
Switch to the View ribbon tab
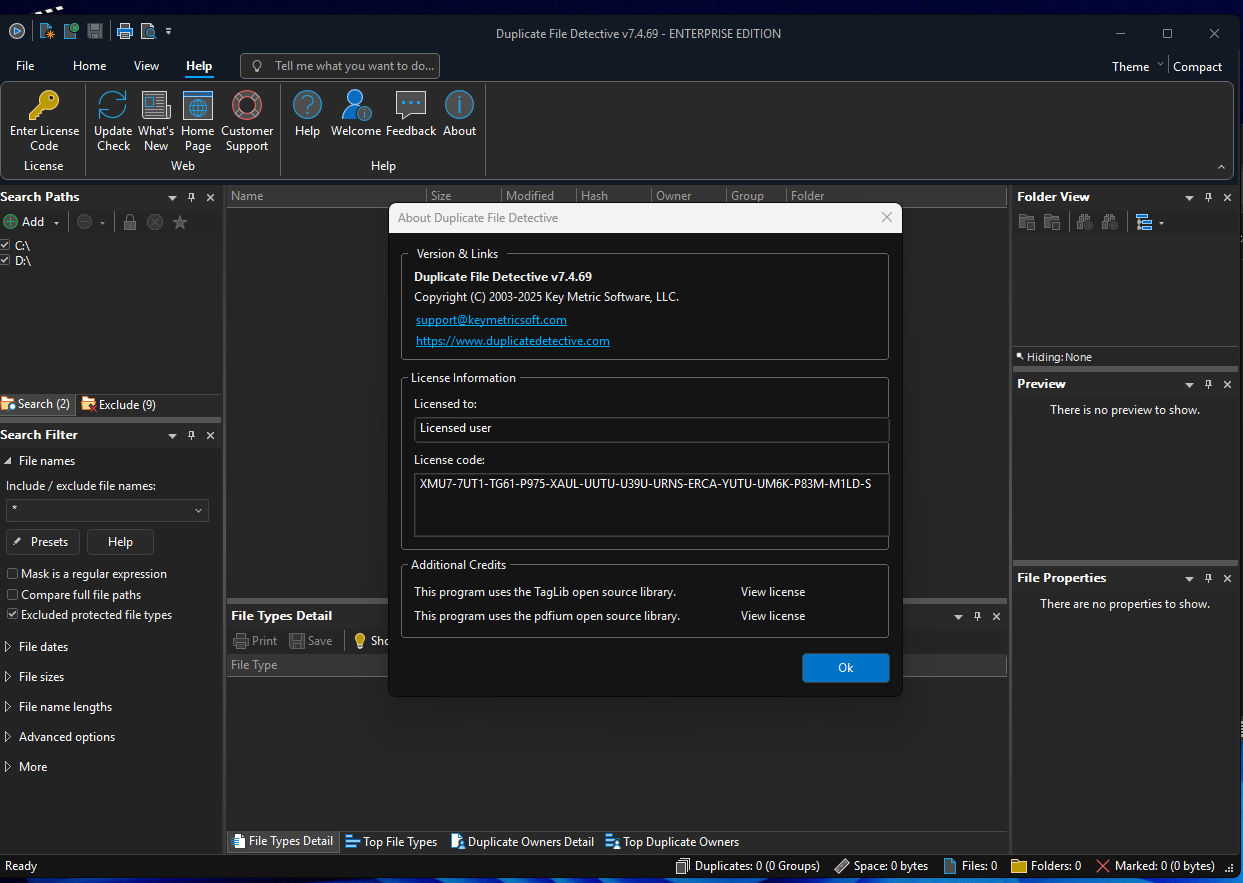tap(146, 66)
